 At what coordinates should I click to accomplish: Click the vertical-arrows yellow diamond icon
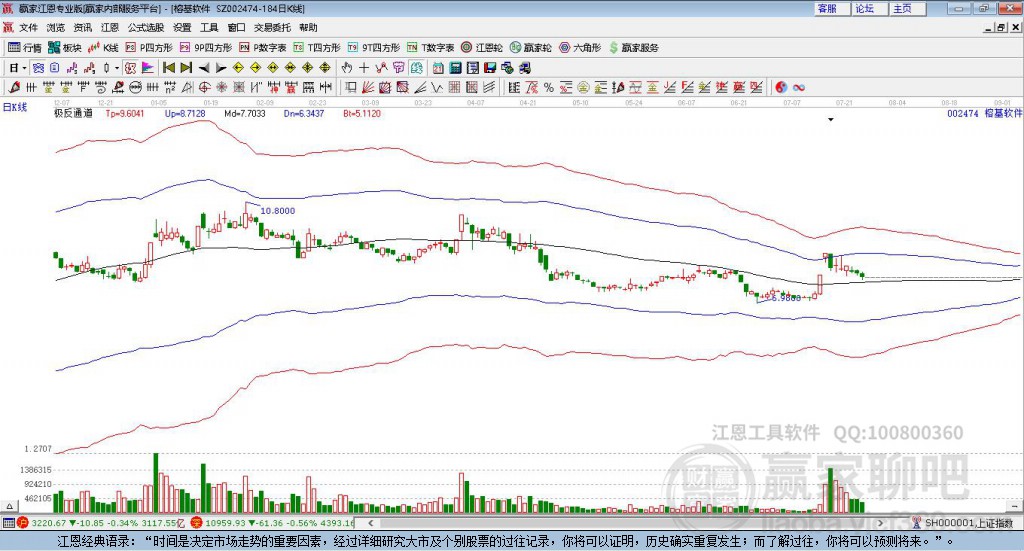point(325,68)
